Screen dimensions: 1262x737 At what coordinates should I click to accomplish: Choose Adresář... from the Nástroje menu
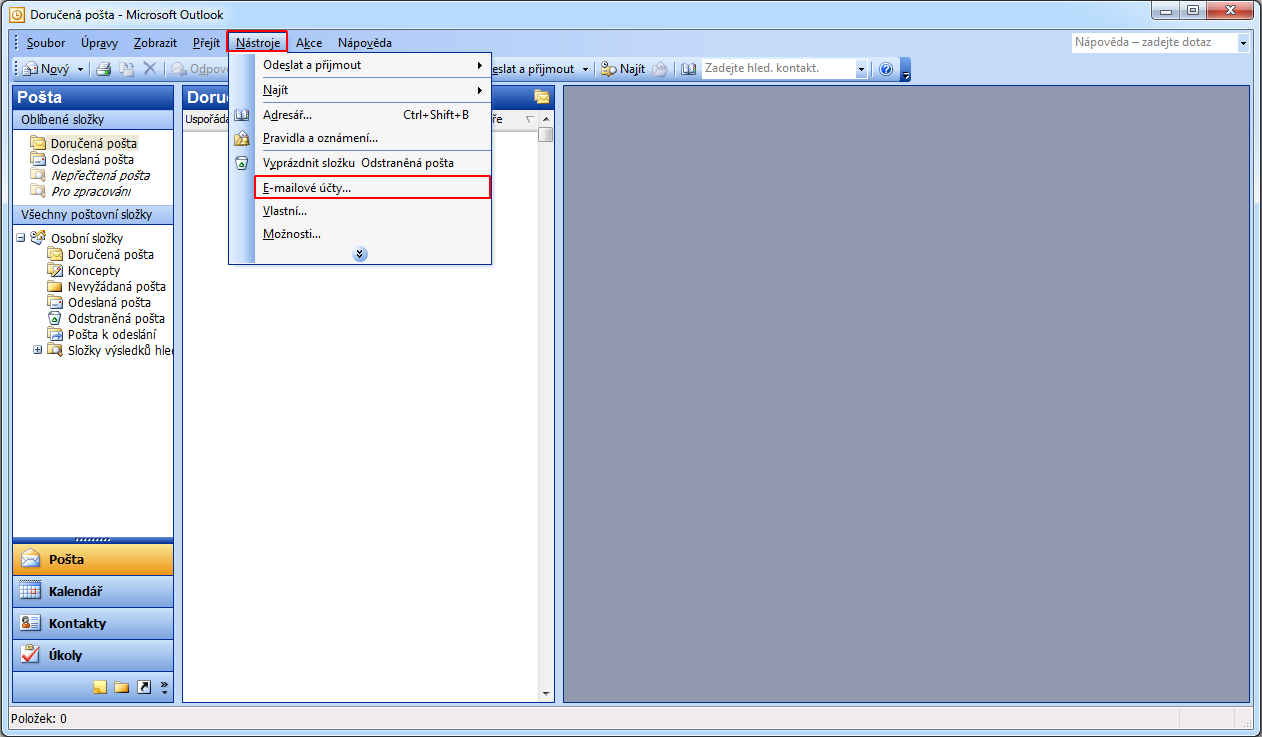click(372, 115)
